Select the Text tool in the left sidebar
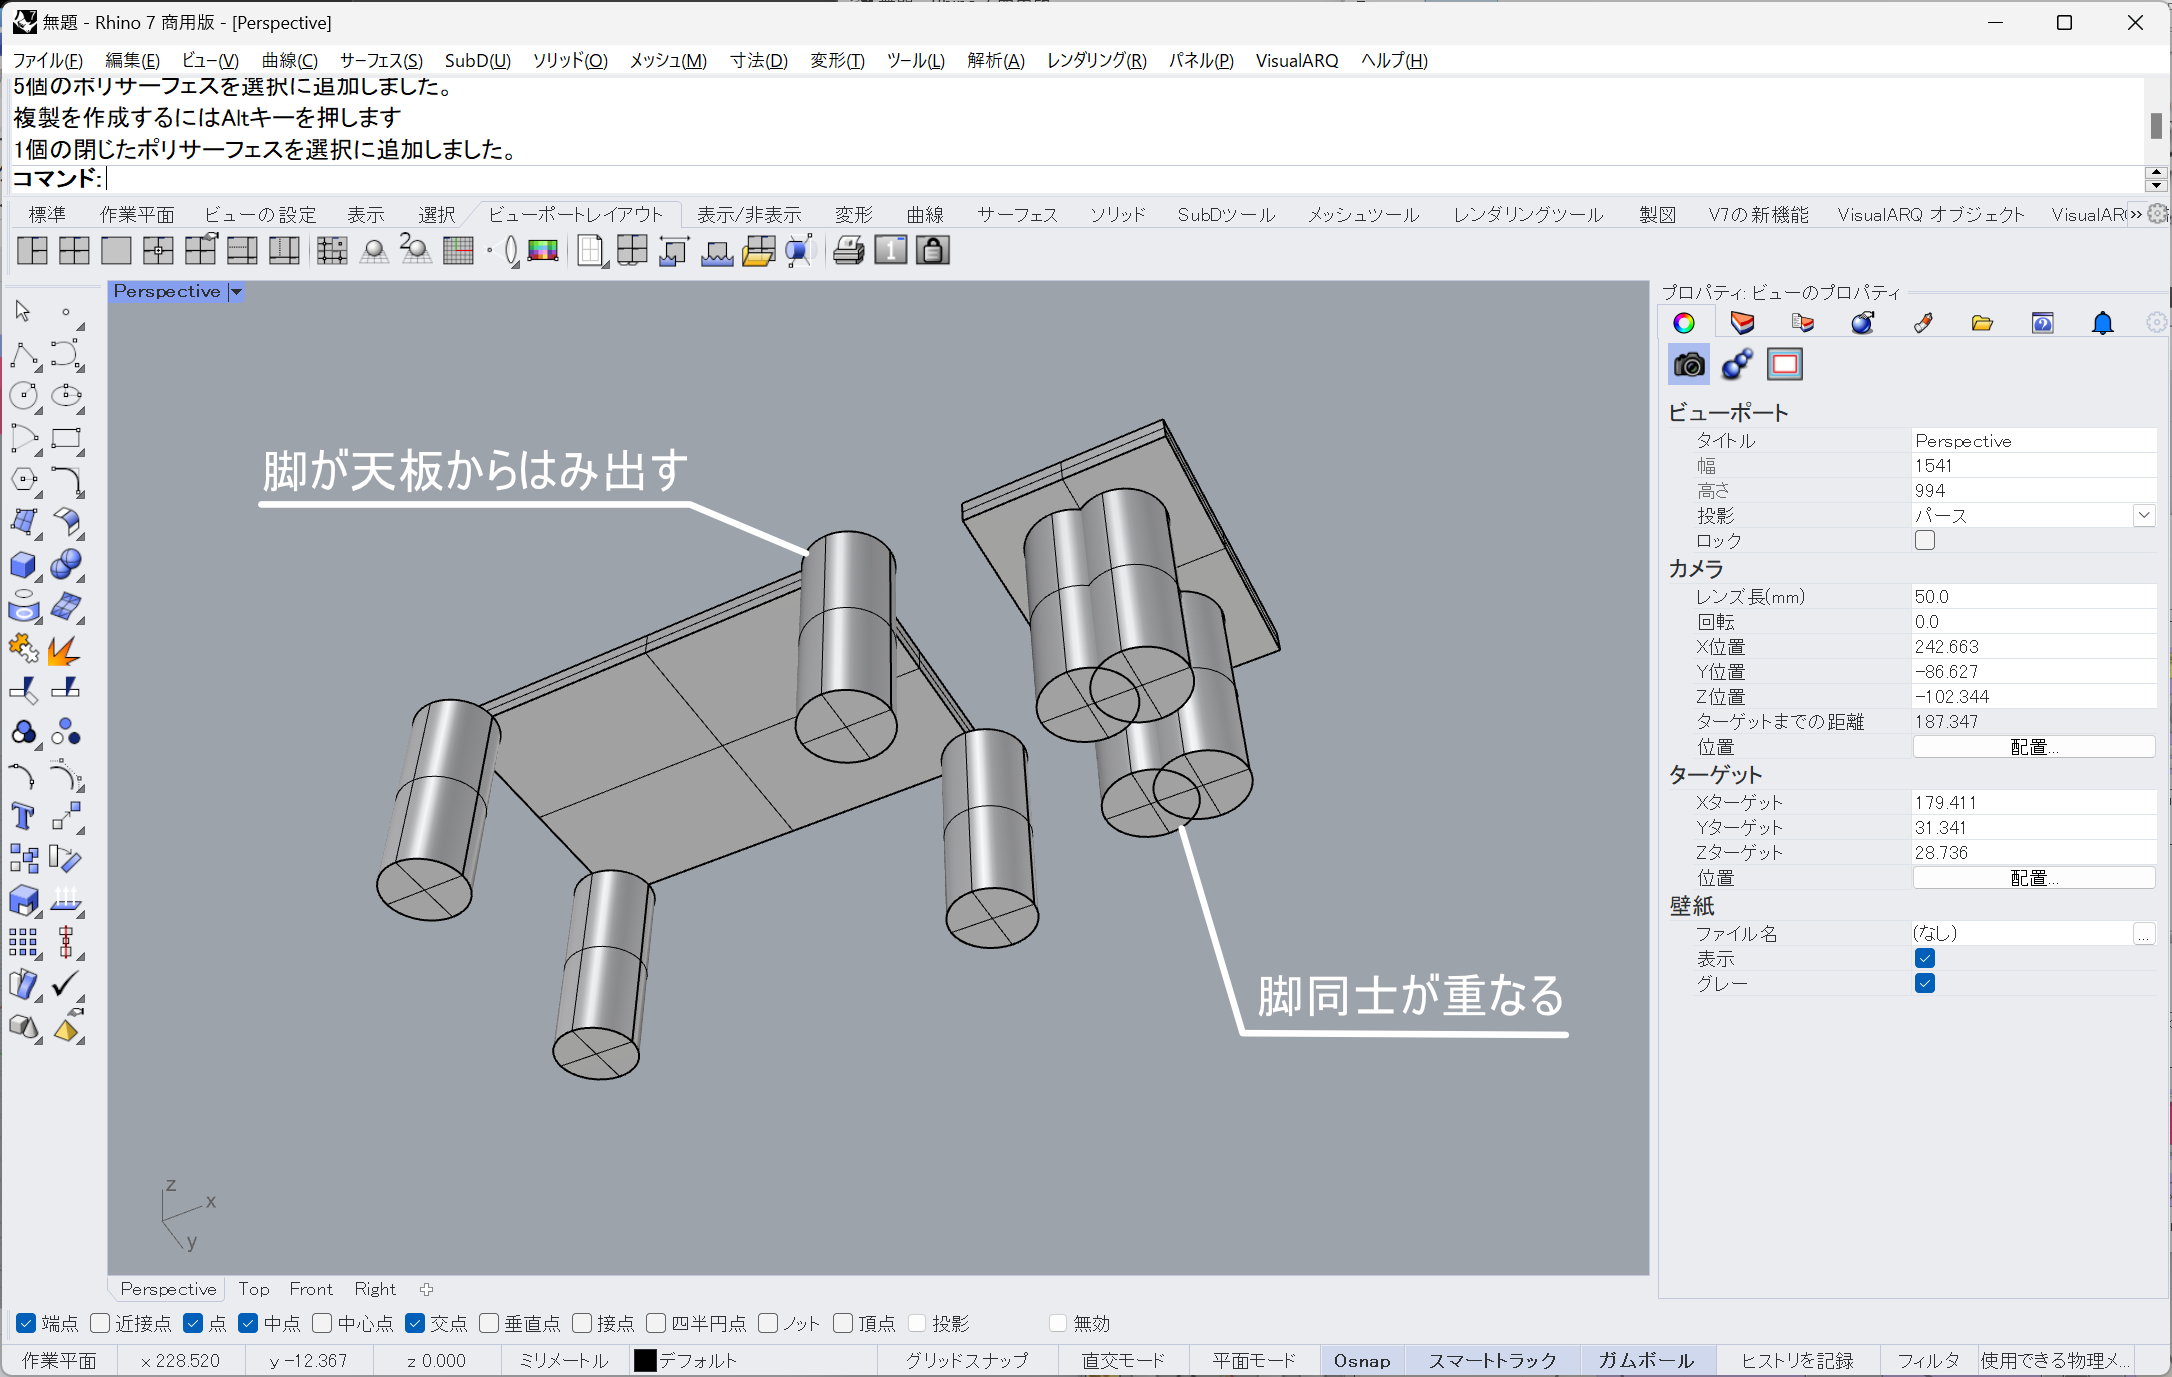This screenshot has height=1377, width=2172. [23, 817]
